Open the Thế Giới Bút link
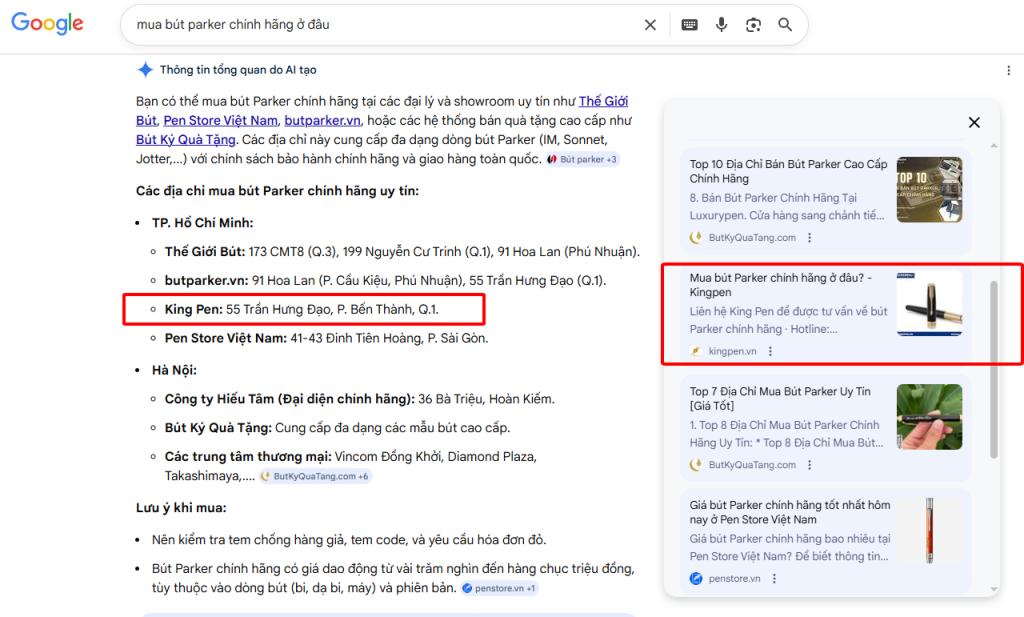The width and height of the screenshot is (1024, 617). click(x=603, y=102)
